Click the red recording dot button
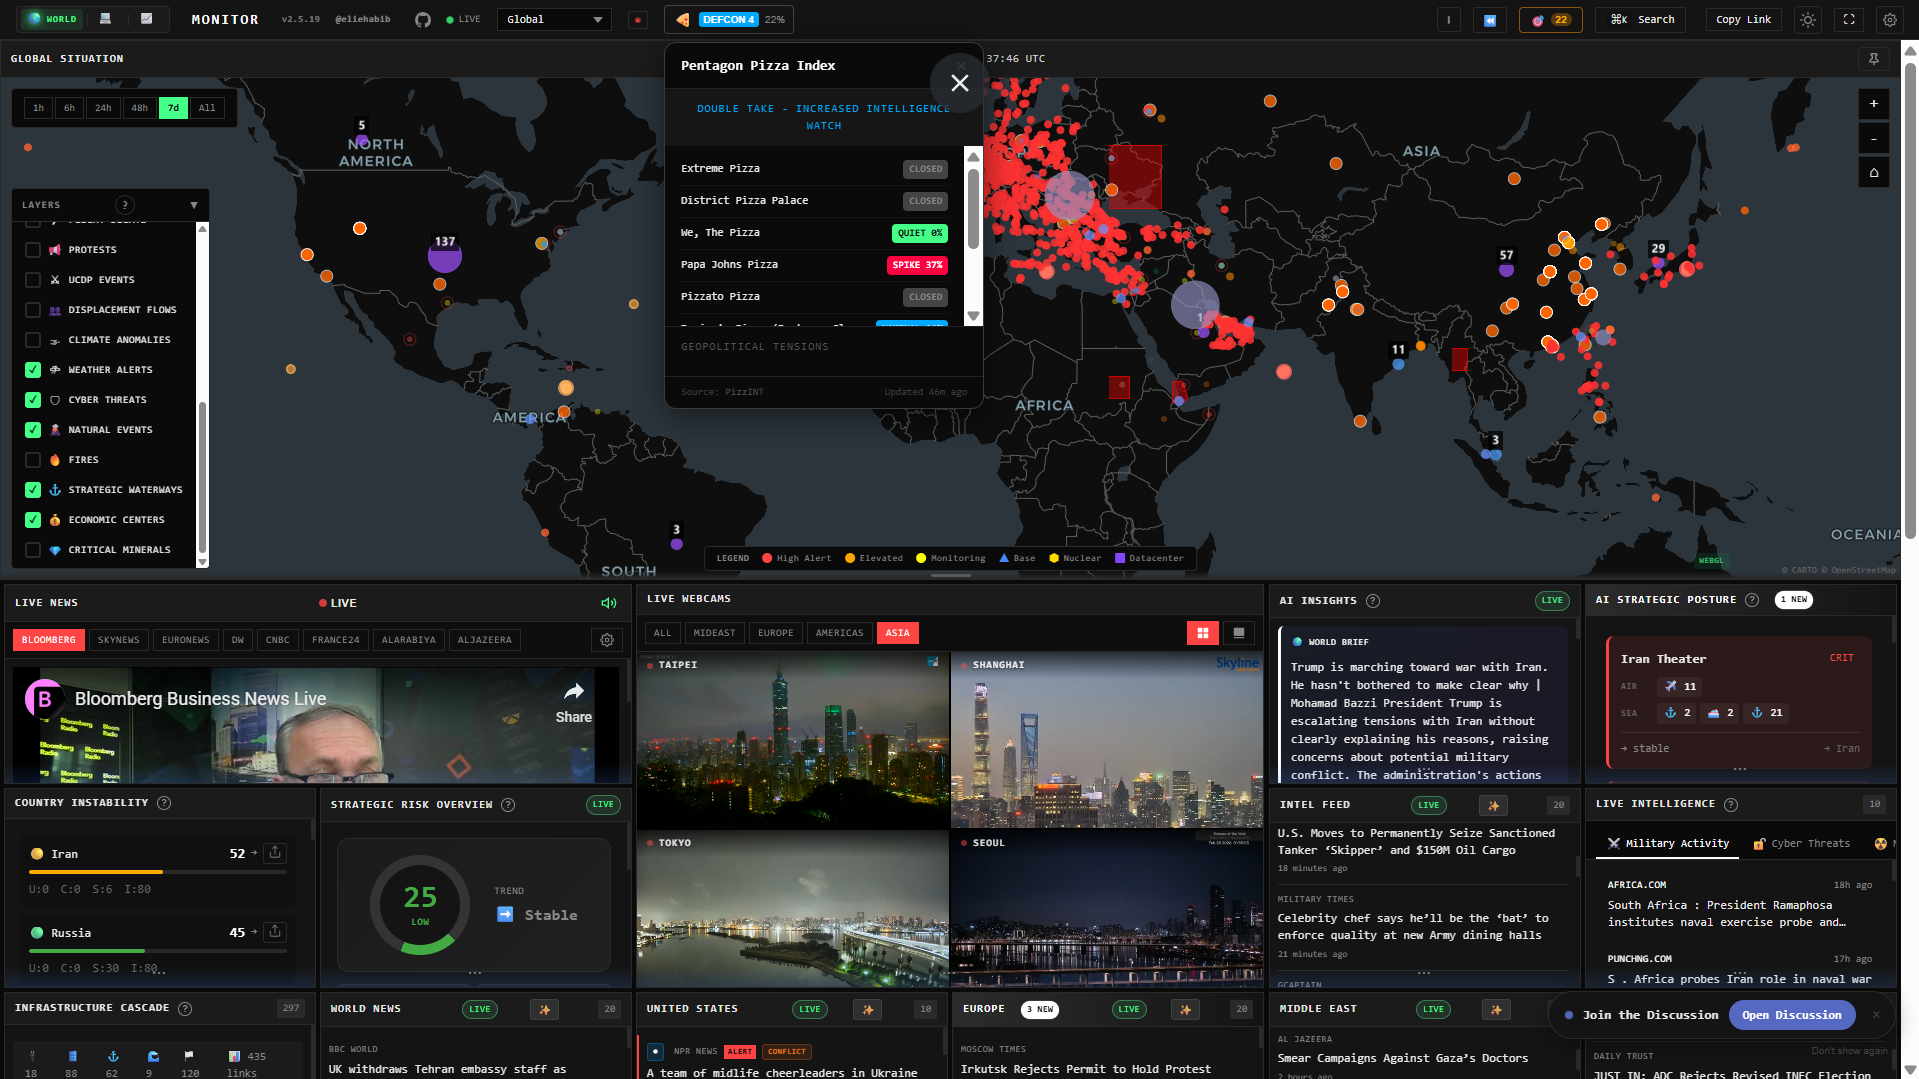 pos(638,20)
